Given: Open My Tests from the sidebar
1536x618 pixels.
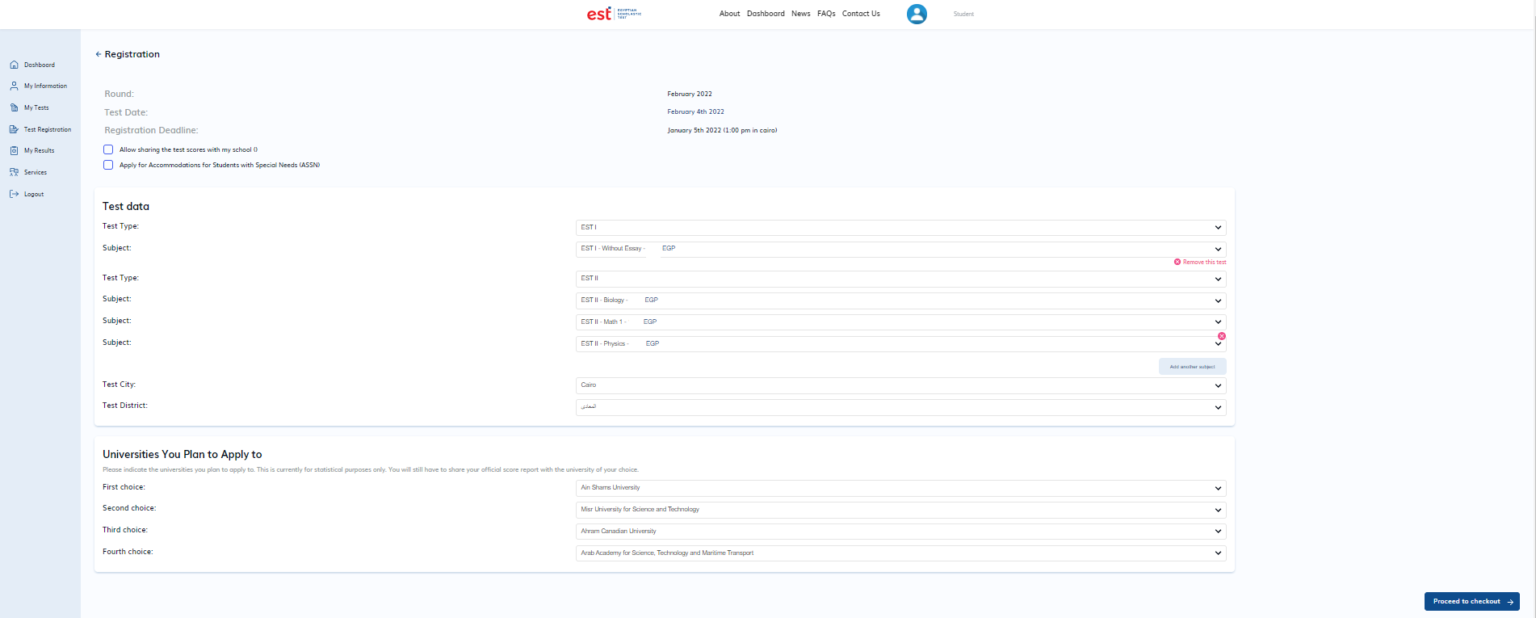Looking at the screenshot, I should [35, 107].
